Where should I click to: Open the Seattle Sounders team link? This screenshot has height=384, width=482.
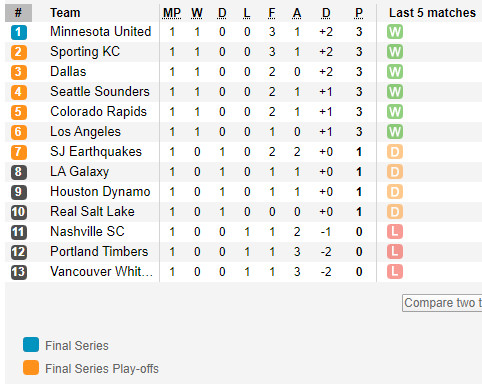[x=100, y=92]
